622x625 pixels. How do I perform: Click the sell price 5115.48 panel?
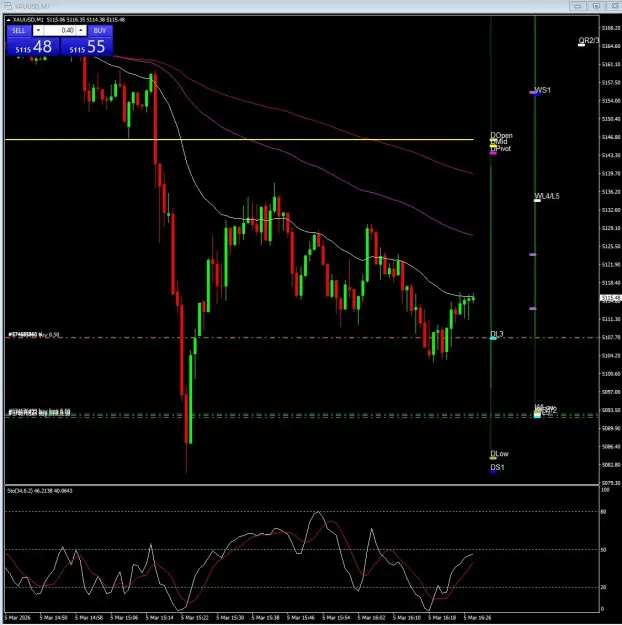33,47
